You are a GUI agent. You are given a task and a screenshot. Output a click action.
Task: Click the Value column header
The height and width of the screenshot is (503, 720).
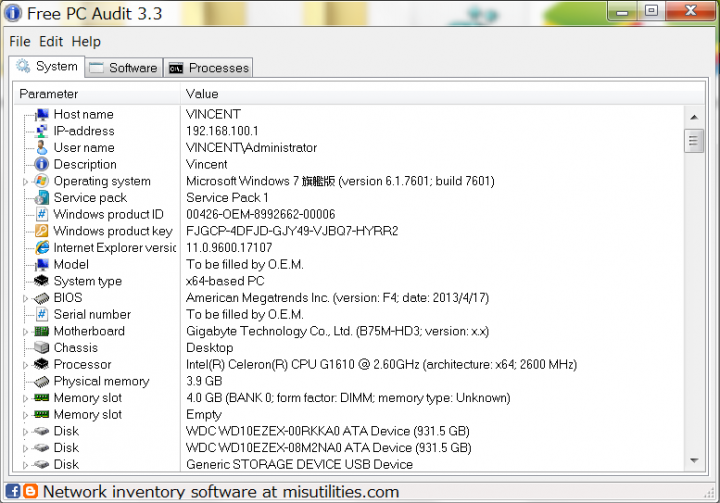click(443, 94)
